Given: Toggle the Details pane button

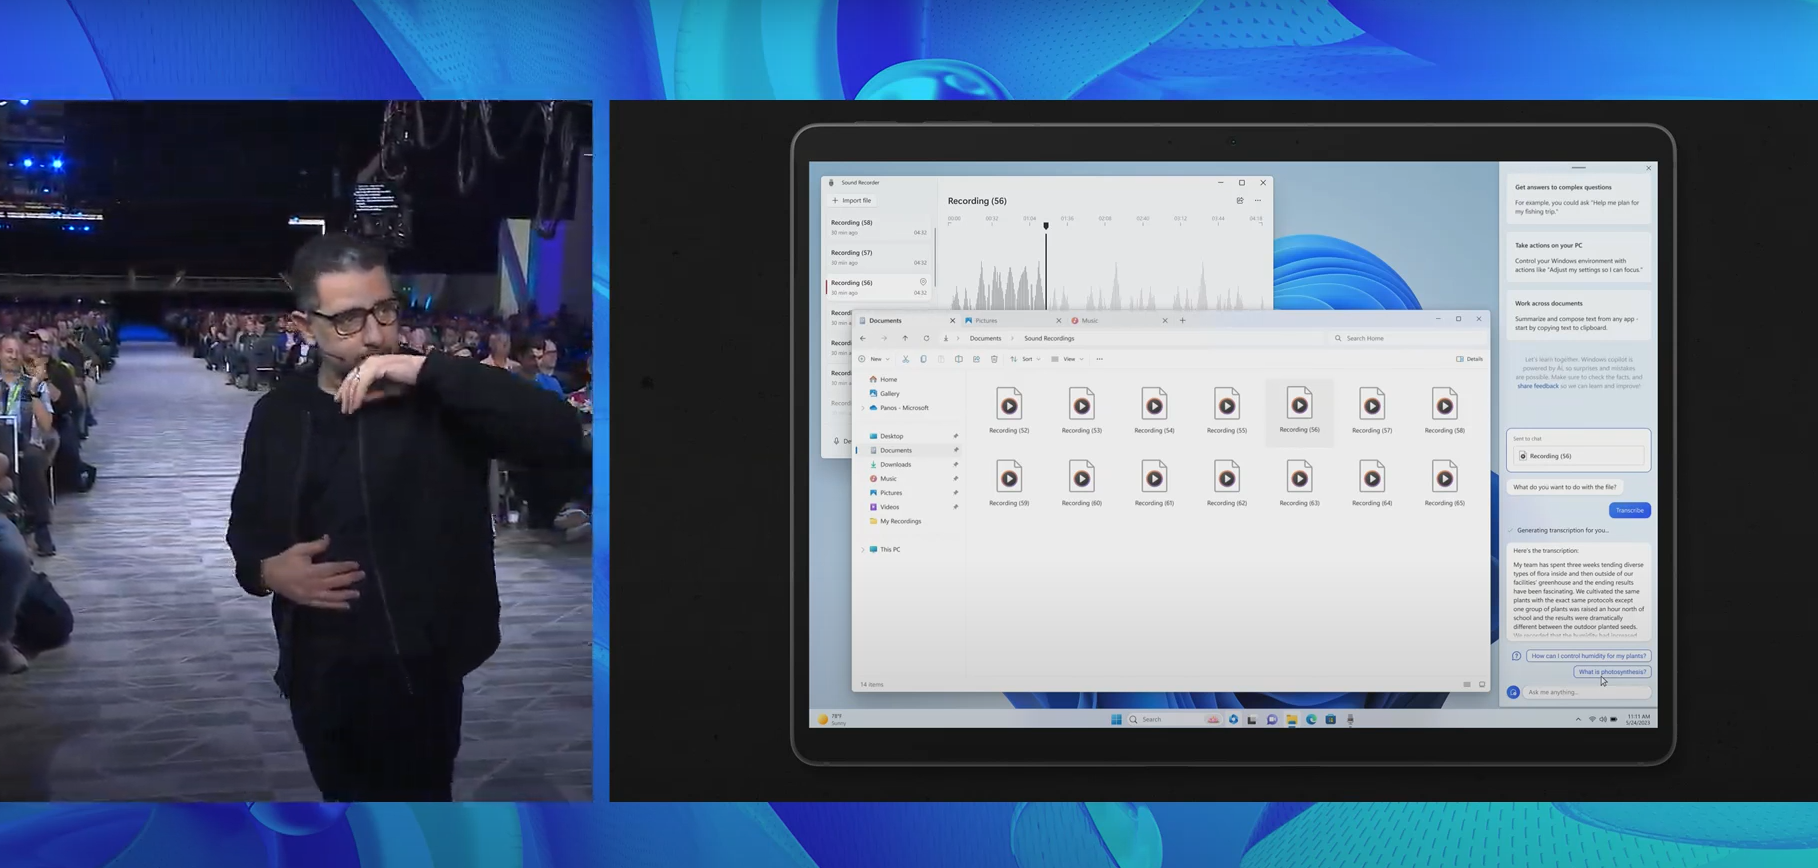Looking at the screenshot, I should click(x=1469, y=359).
